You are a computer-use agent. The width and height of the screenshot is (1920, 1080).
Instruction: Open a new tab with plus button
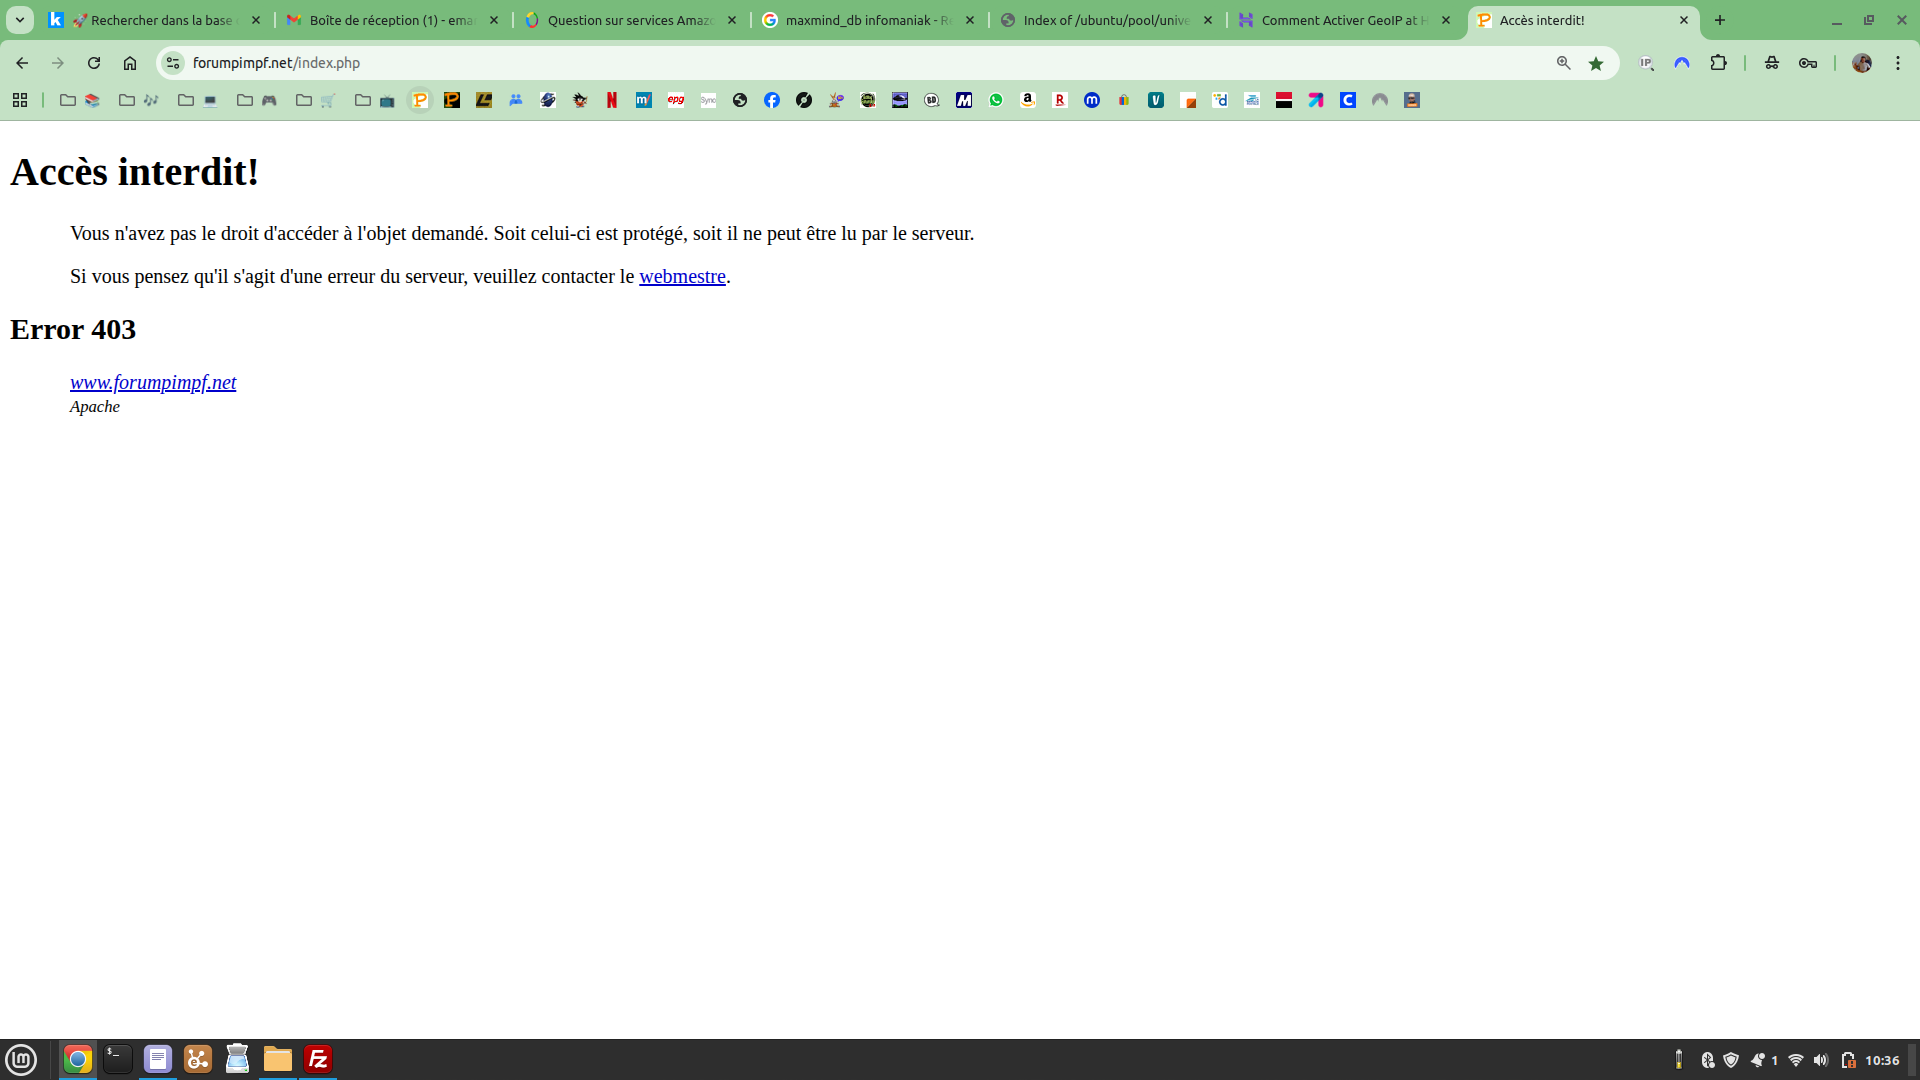1720,20
